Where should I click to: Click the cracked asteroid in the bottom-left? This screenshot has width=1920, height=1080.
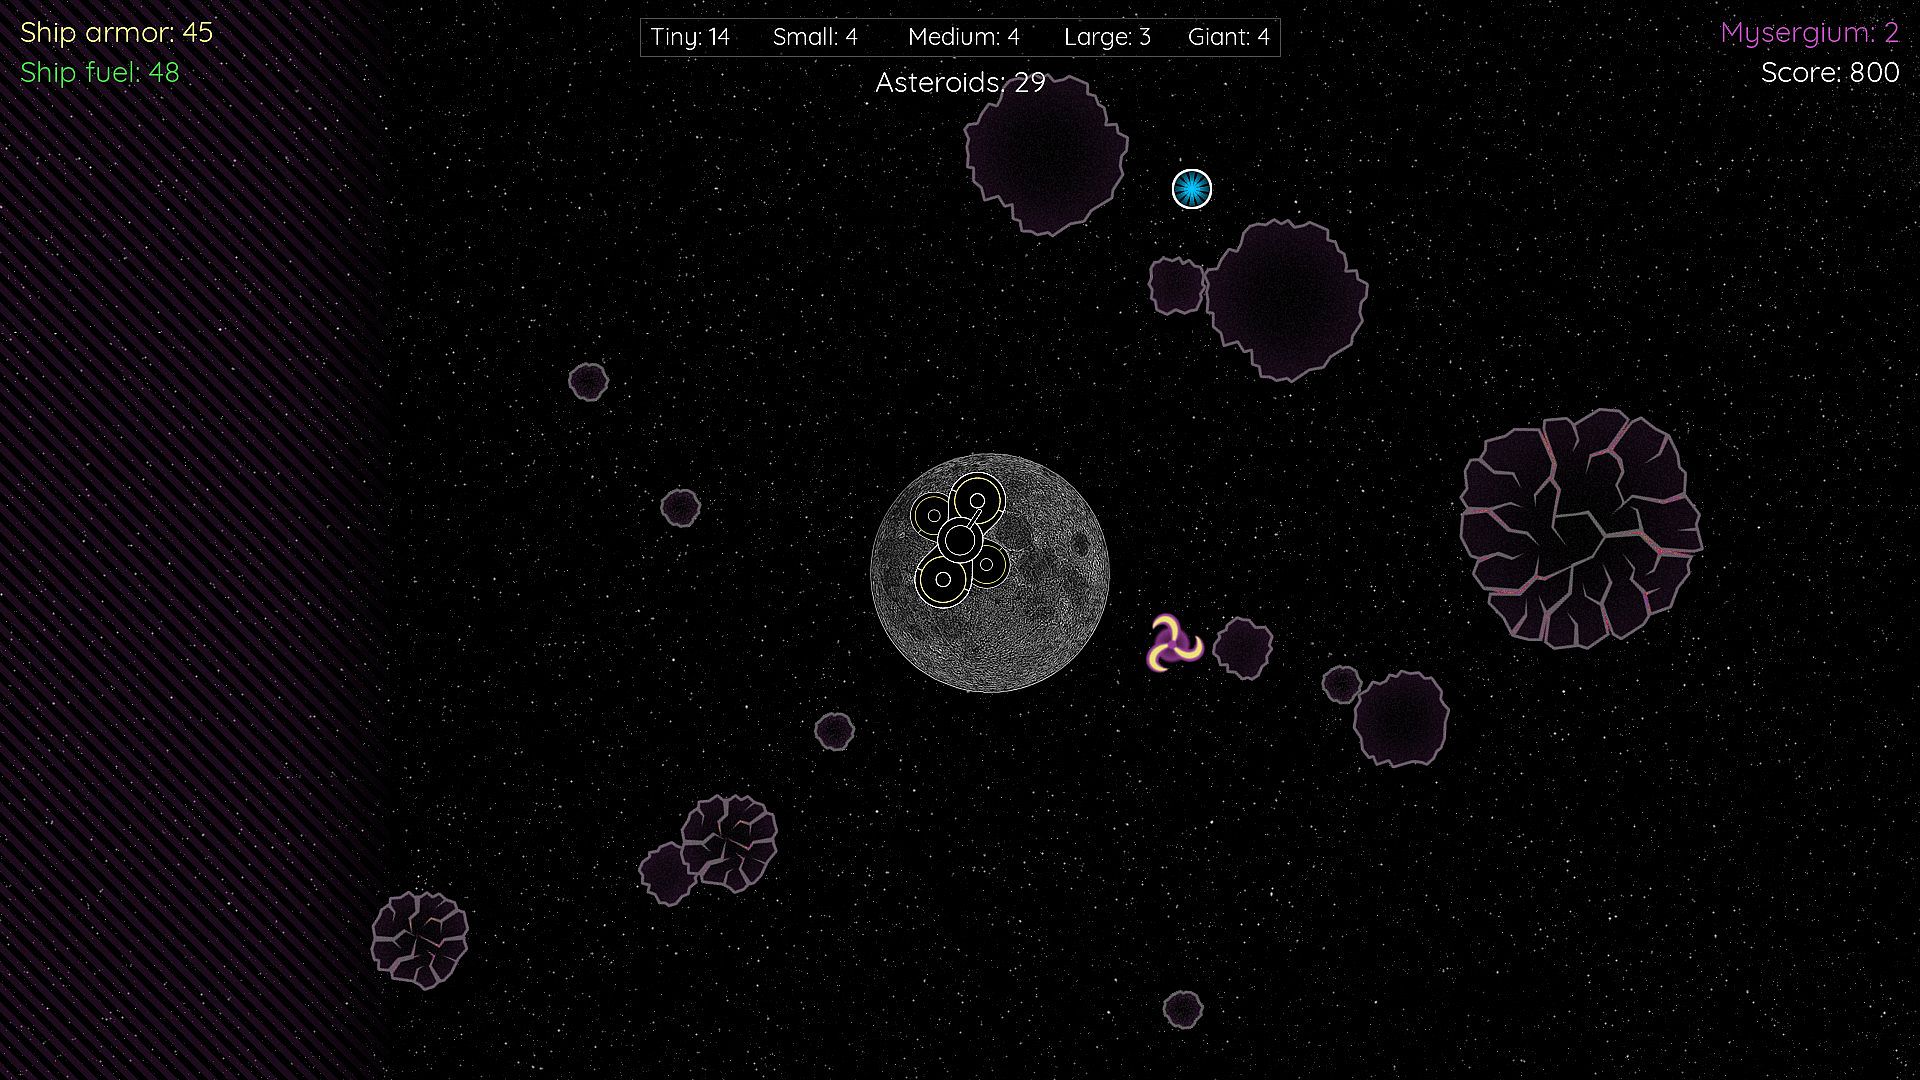(419, 939)
